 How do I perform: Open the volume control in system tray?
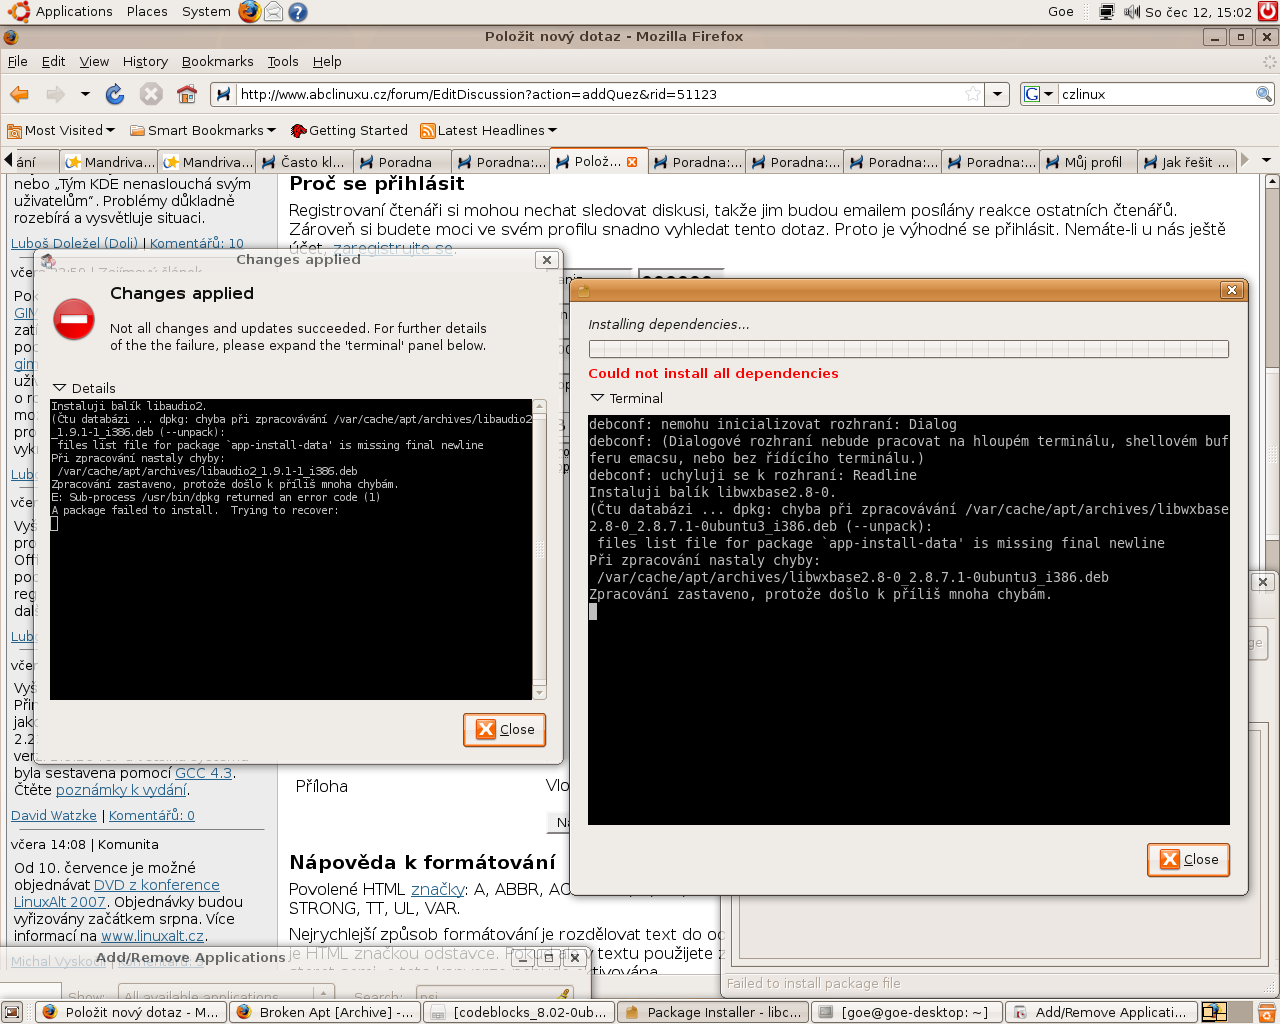point(1132,12)
